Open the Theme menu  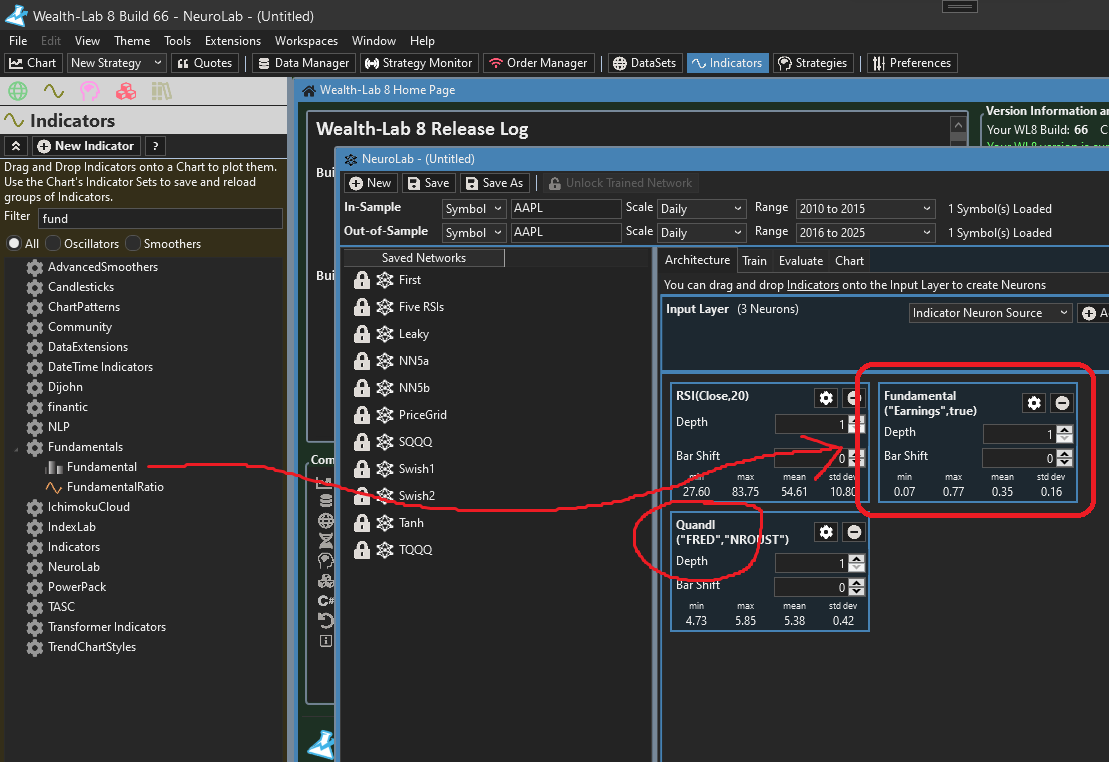point(132,41)
